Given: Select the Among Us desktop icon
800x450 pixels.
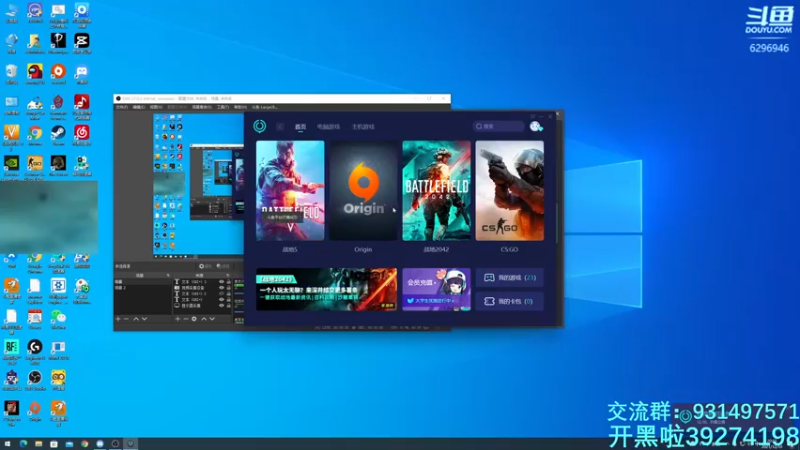Looking at the screenshot, I should 35,74.
